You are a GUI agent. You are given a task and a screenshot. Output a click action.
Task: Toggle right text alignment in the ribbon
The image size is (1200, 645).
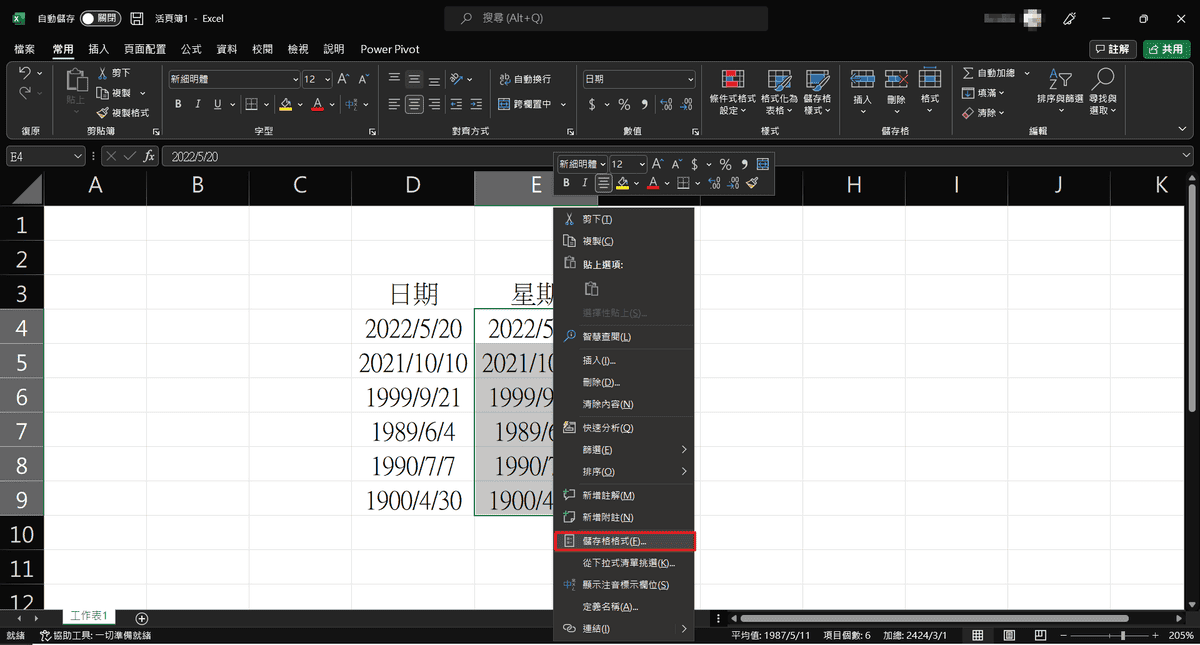433,104
